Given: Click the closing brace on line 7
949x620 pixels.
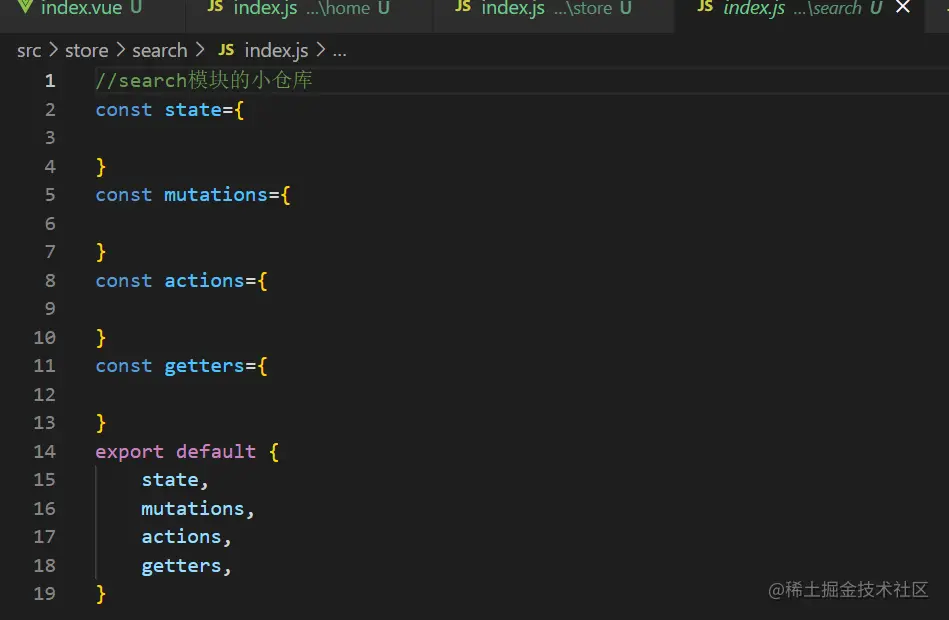Looking at the screenshot, I should coord(101,252).
